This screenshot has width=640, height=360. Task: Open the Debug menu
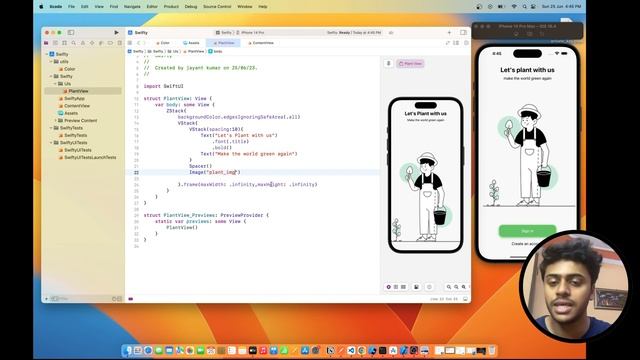191,7
